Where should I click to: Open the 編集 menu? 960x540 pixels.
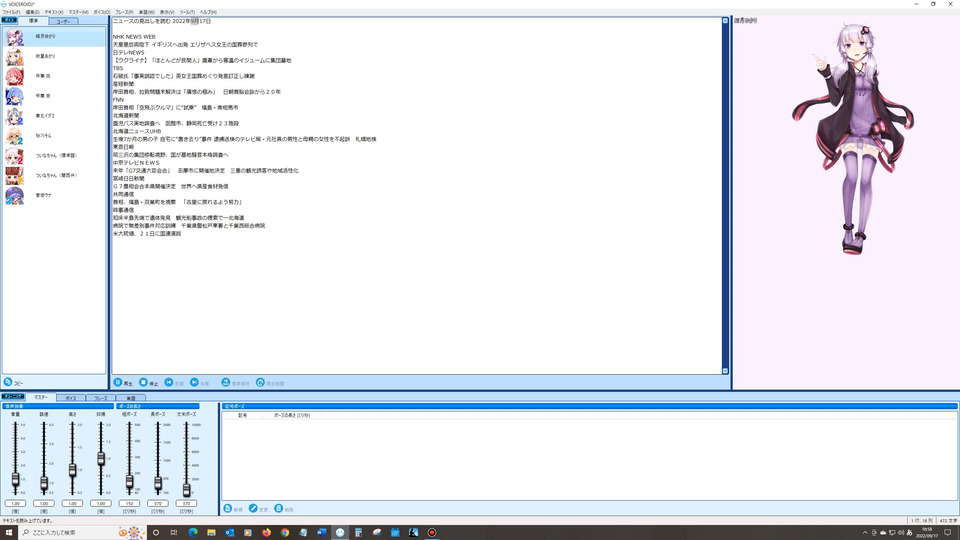pos(32,12)
